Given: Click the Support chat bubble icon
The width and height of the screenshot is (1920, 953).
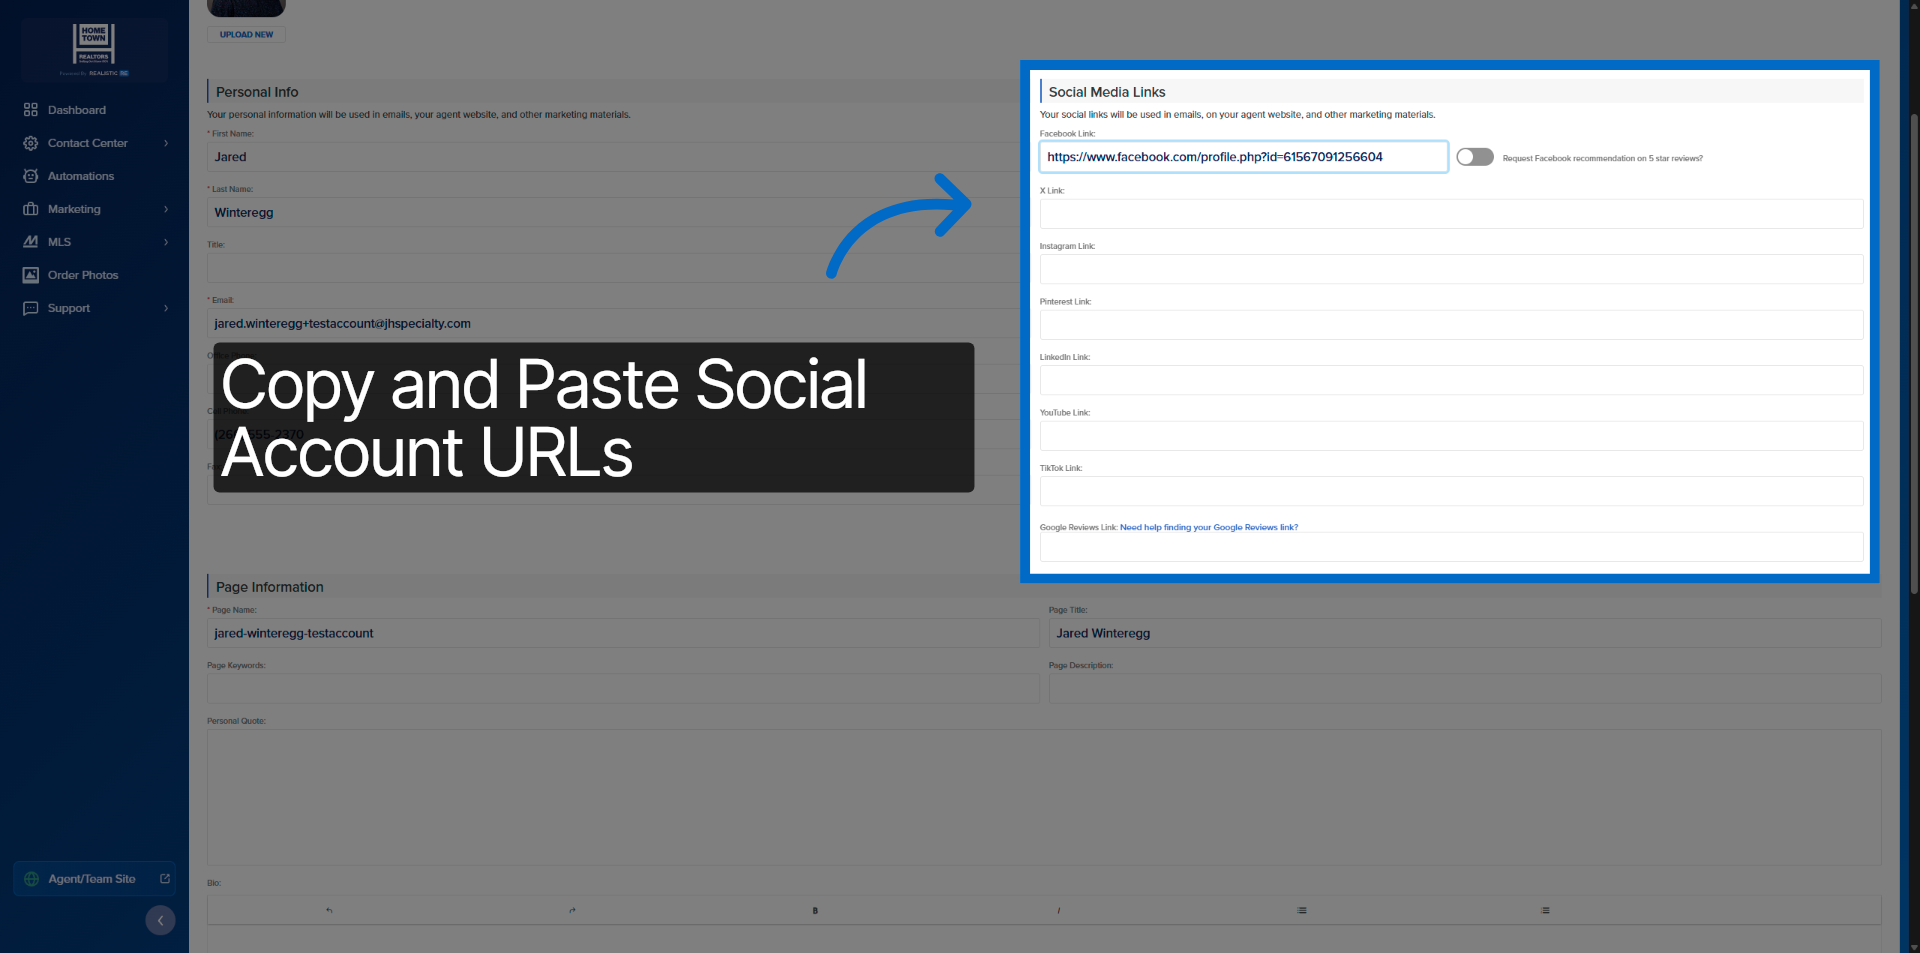Looking at the screenshot, I should [31, 308].
